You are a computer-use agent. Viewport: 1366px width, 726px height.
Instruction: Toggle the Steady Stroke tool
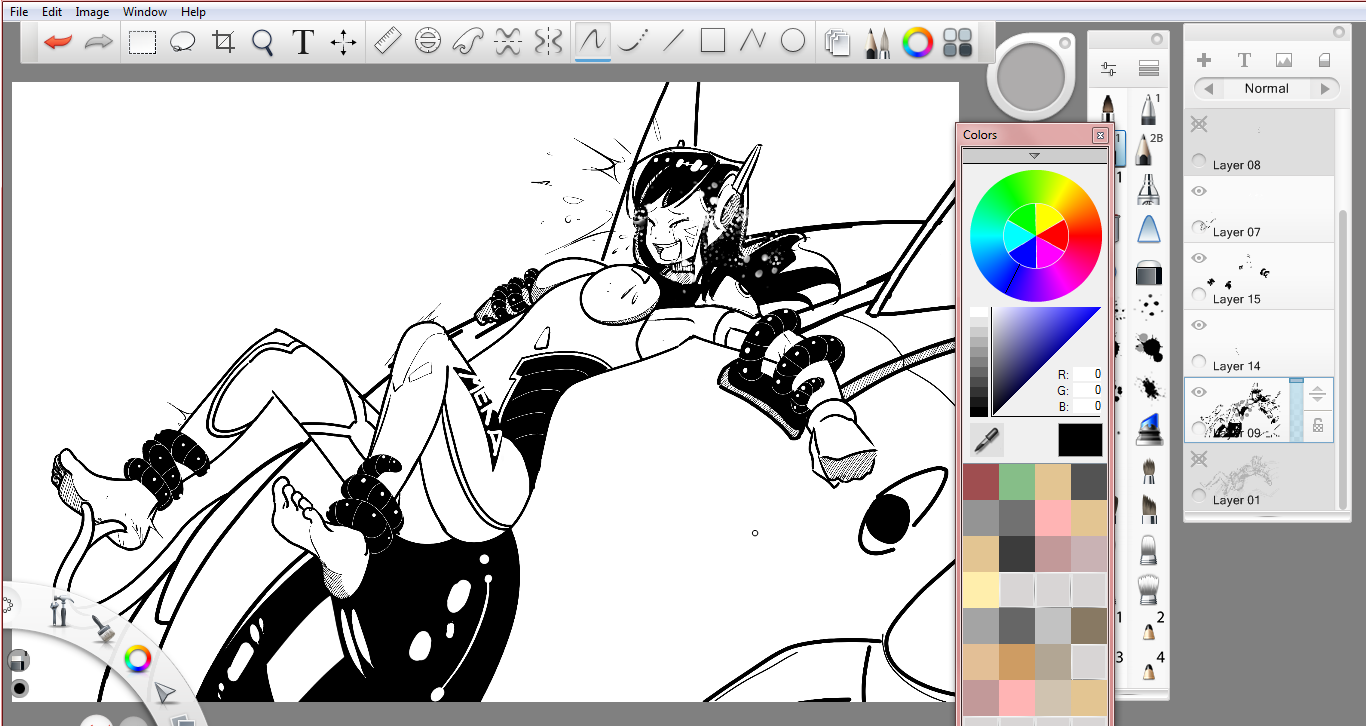point(593,41)
